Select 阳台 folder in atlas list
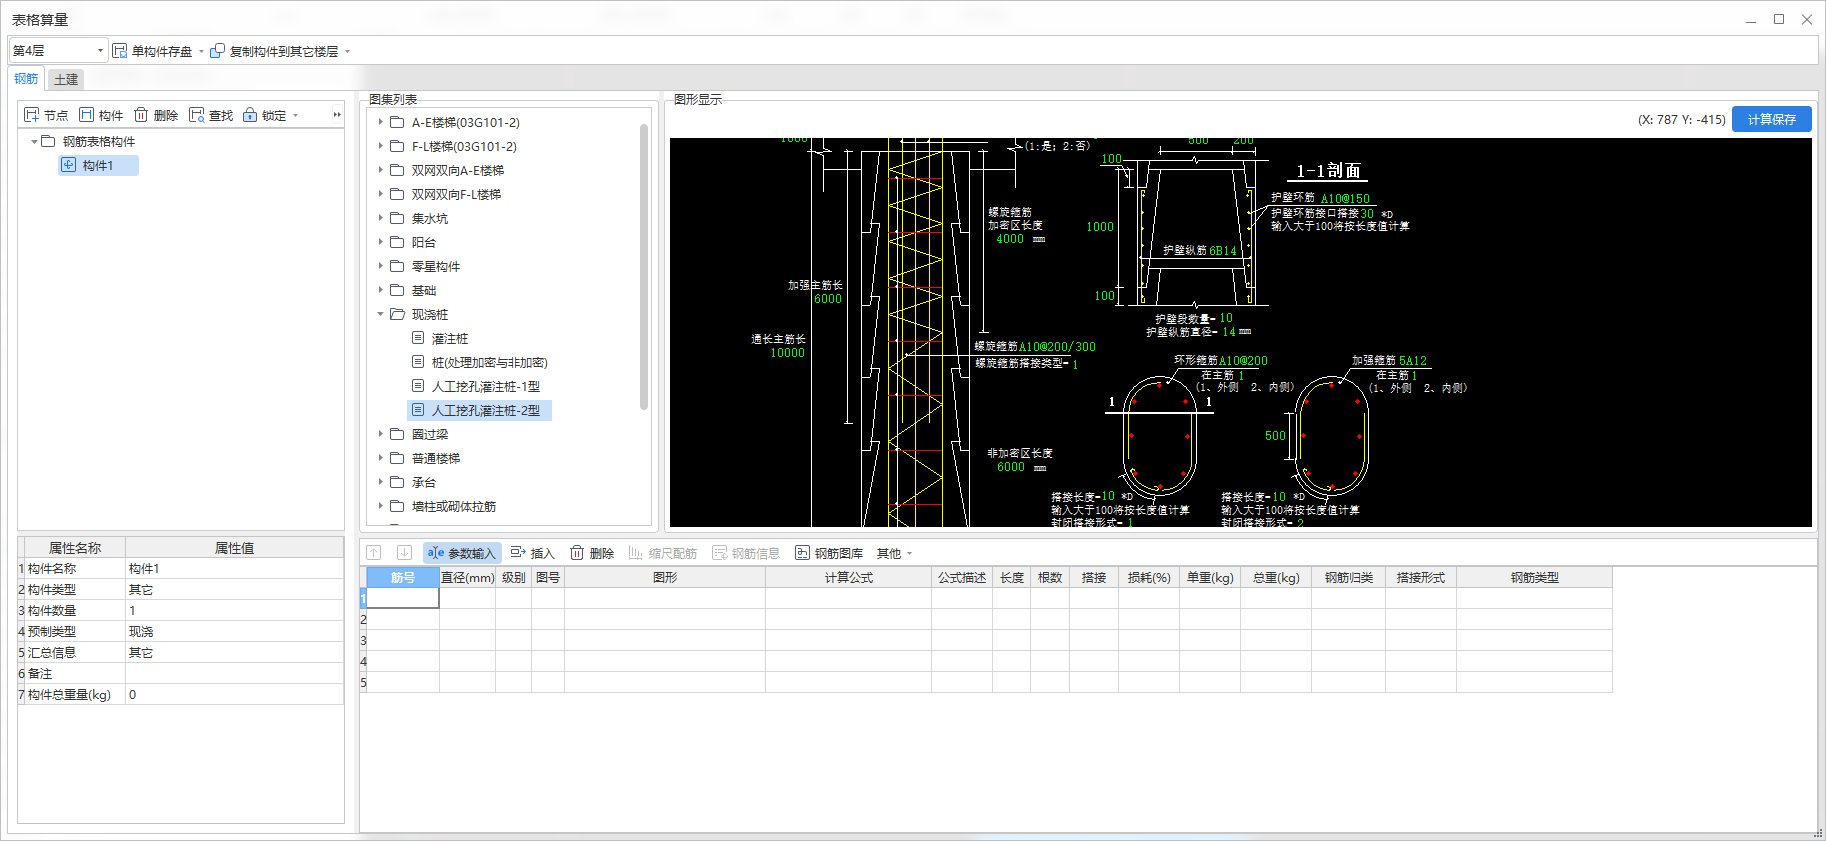This screenshot has height=841, width=1826. (x=423, y=242)
